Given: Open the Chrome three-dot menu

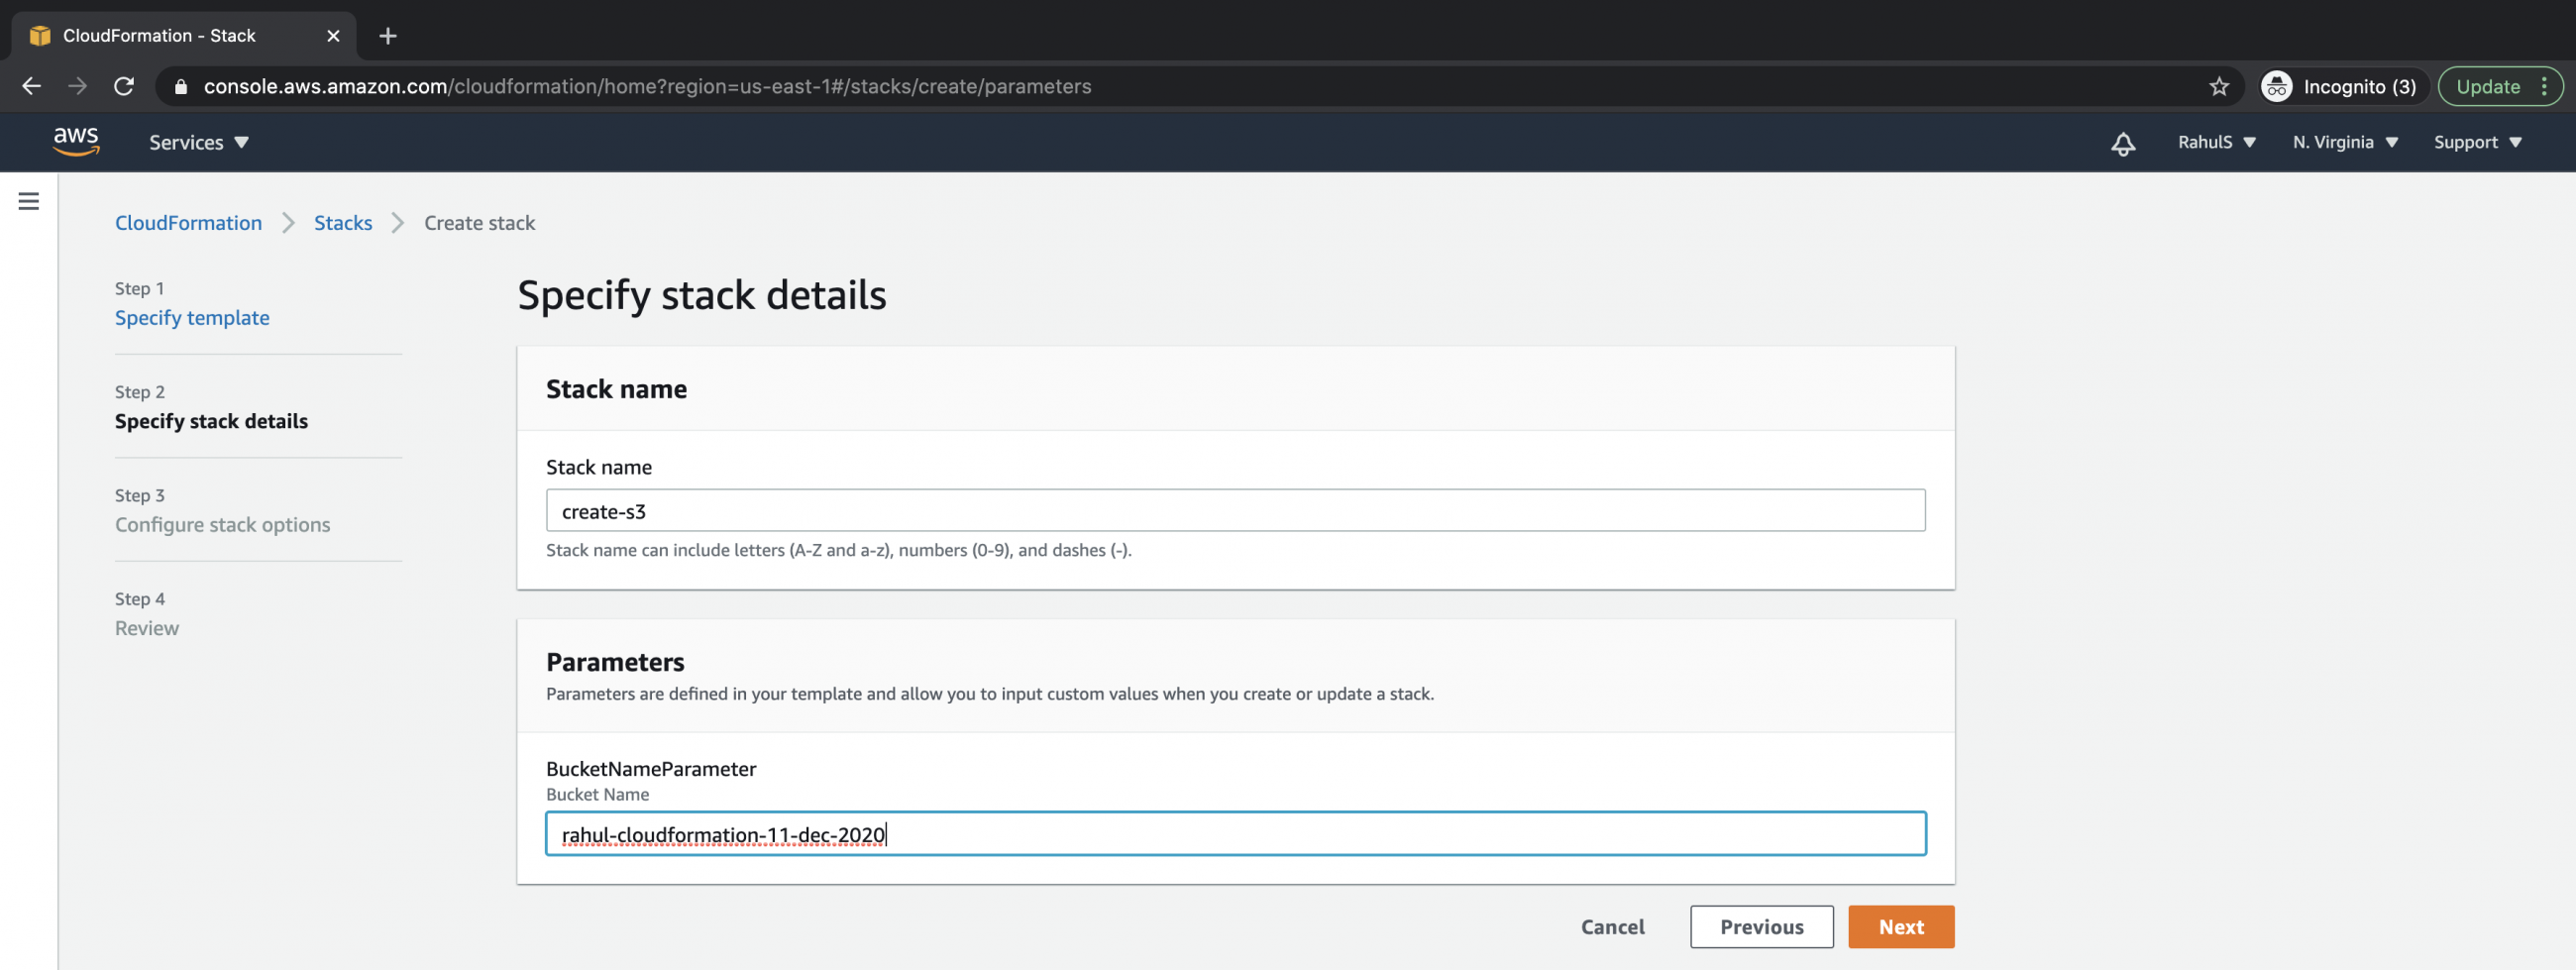Looking at the screenshot, I should tap(2544, 87).
